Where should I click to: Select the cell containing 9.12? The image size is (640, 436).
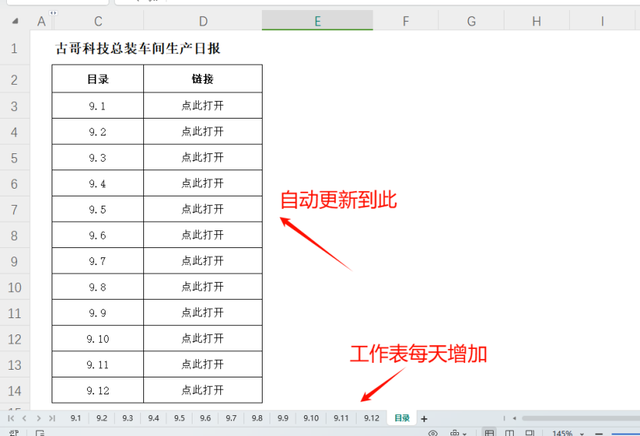point(98,390)
